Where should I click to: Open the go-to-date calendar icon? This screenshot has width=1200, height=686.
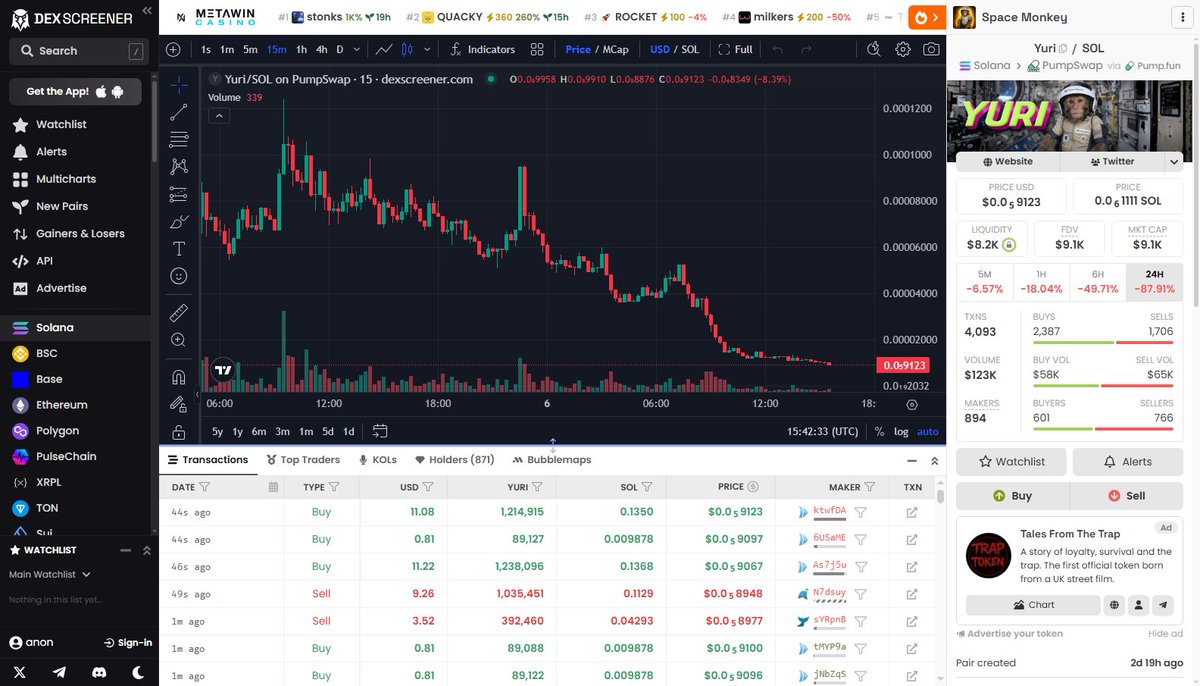tap(380, 431)
